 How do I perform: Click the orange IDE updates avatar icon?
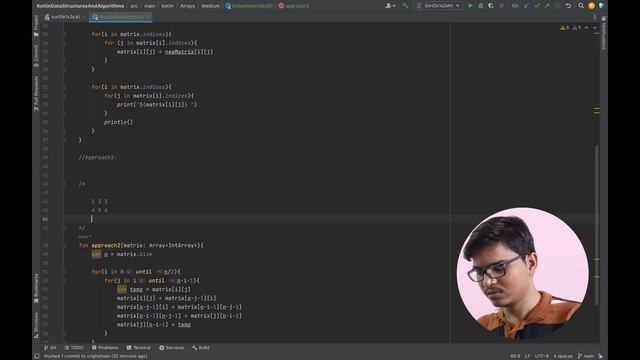pos(591,6)
